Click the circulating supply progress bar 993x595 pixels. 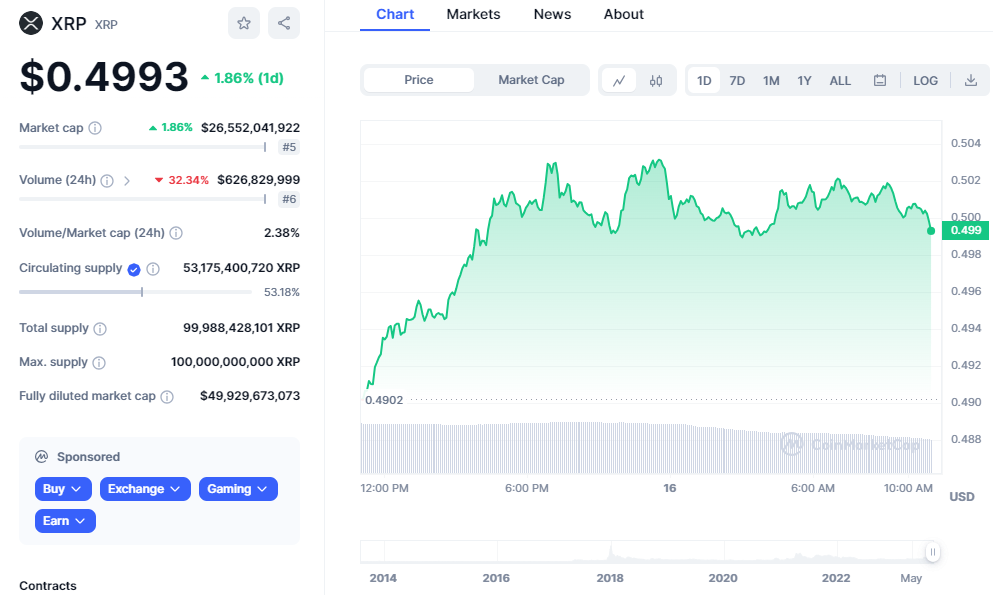[x=136, y=292]
